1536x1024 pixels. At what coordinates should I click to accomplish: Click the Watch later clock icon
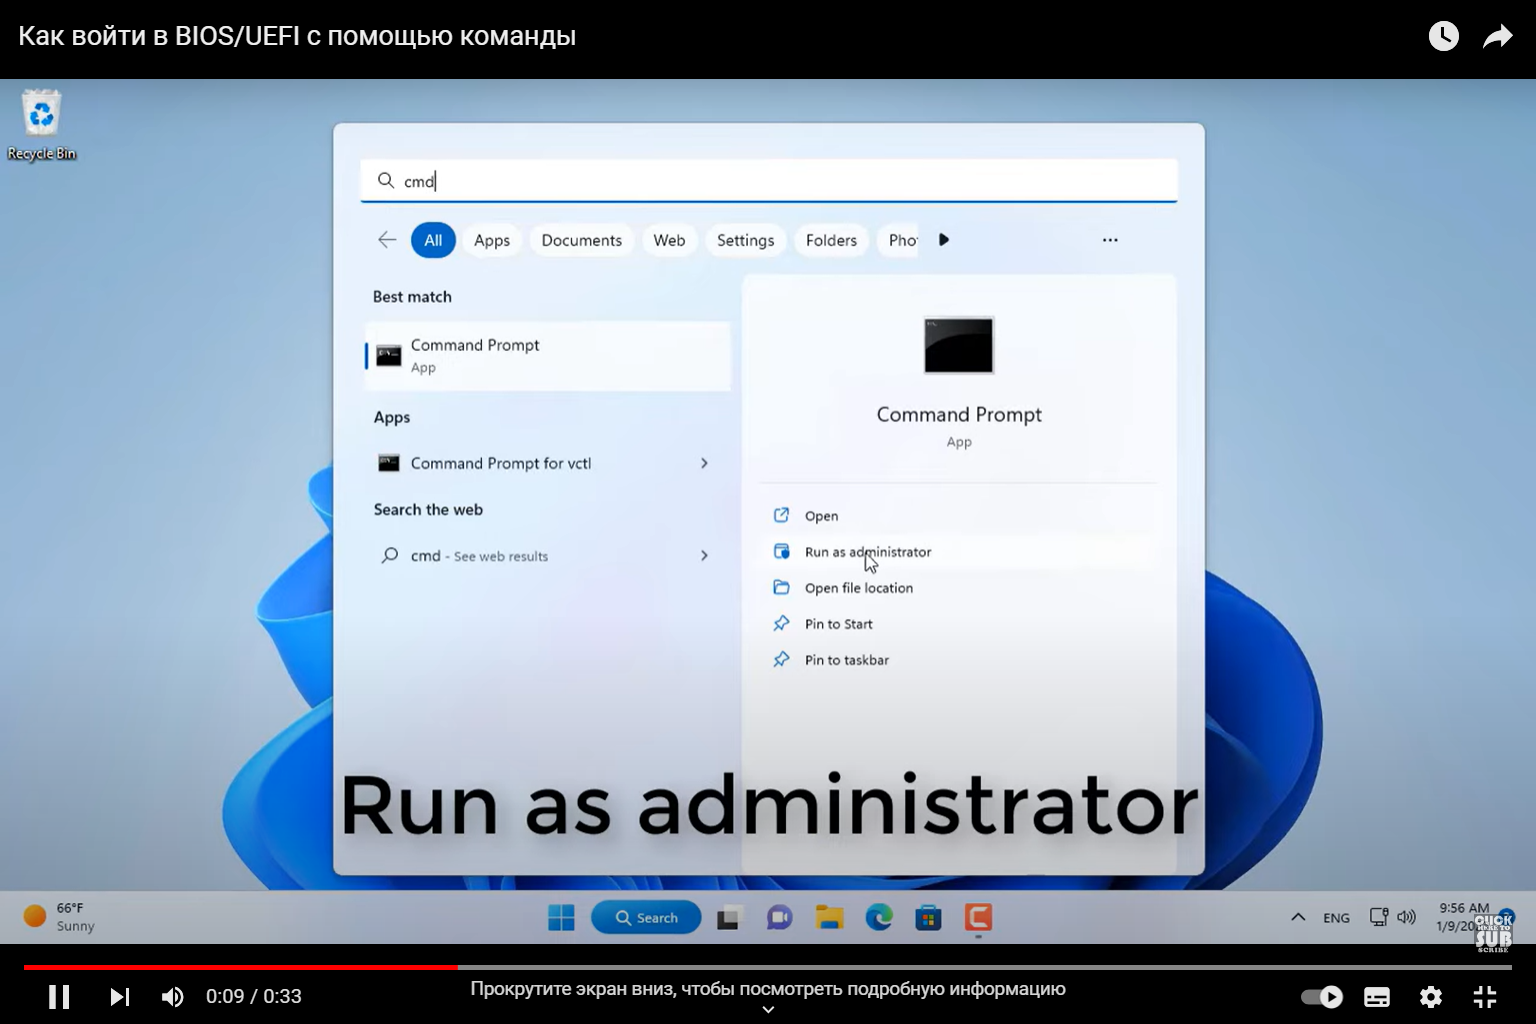tap(1443, 36)
